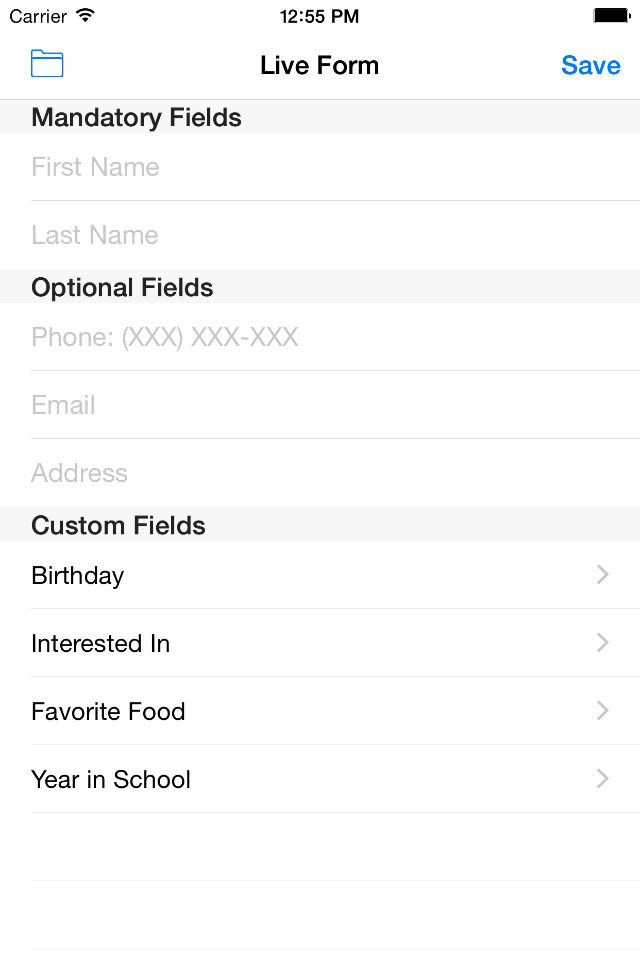Open the Year in School row
The height and width of the screenshot is (960, 640).
300,779
